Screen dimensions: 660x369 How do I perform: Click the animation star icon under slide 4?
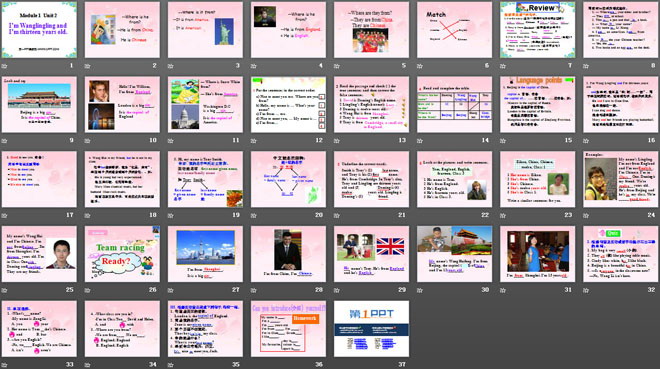point(254,66)
